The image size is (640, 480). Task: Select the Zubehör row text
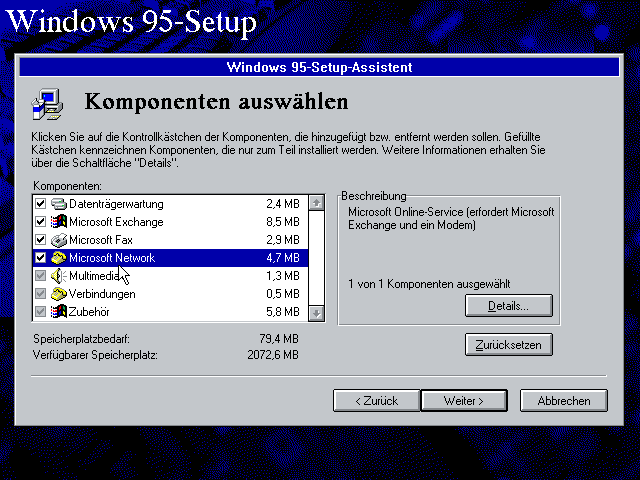pyautogui.click(x=89, y=312)
